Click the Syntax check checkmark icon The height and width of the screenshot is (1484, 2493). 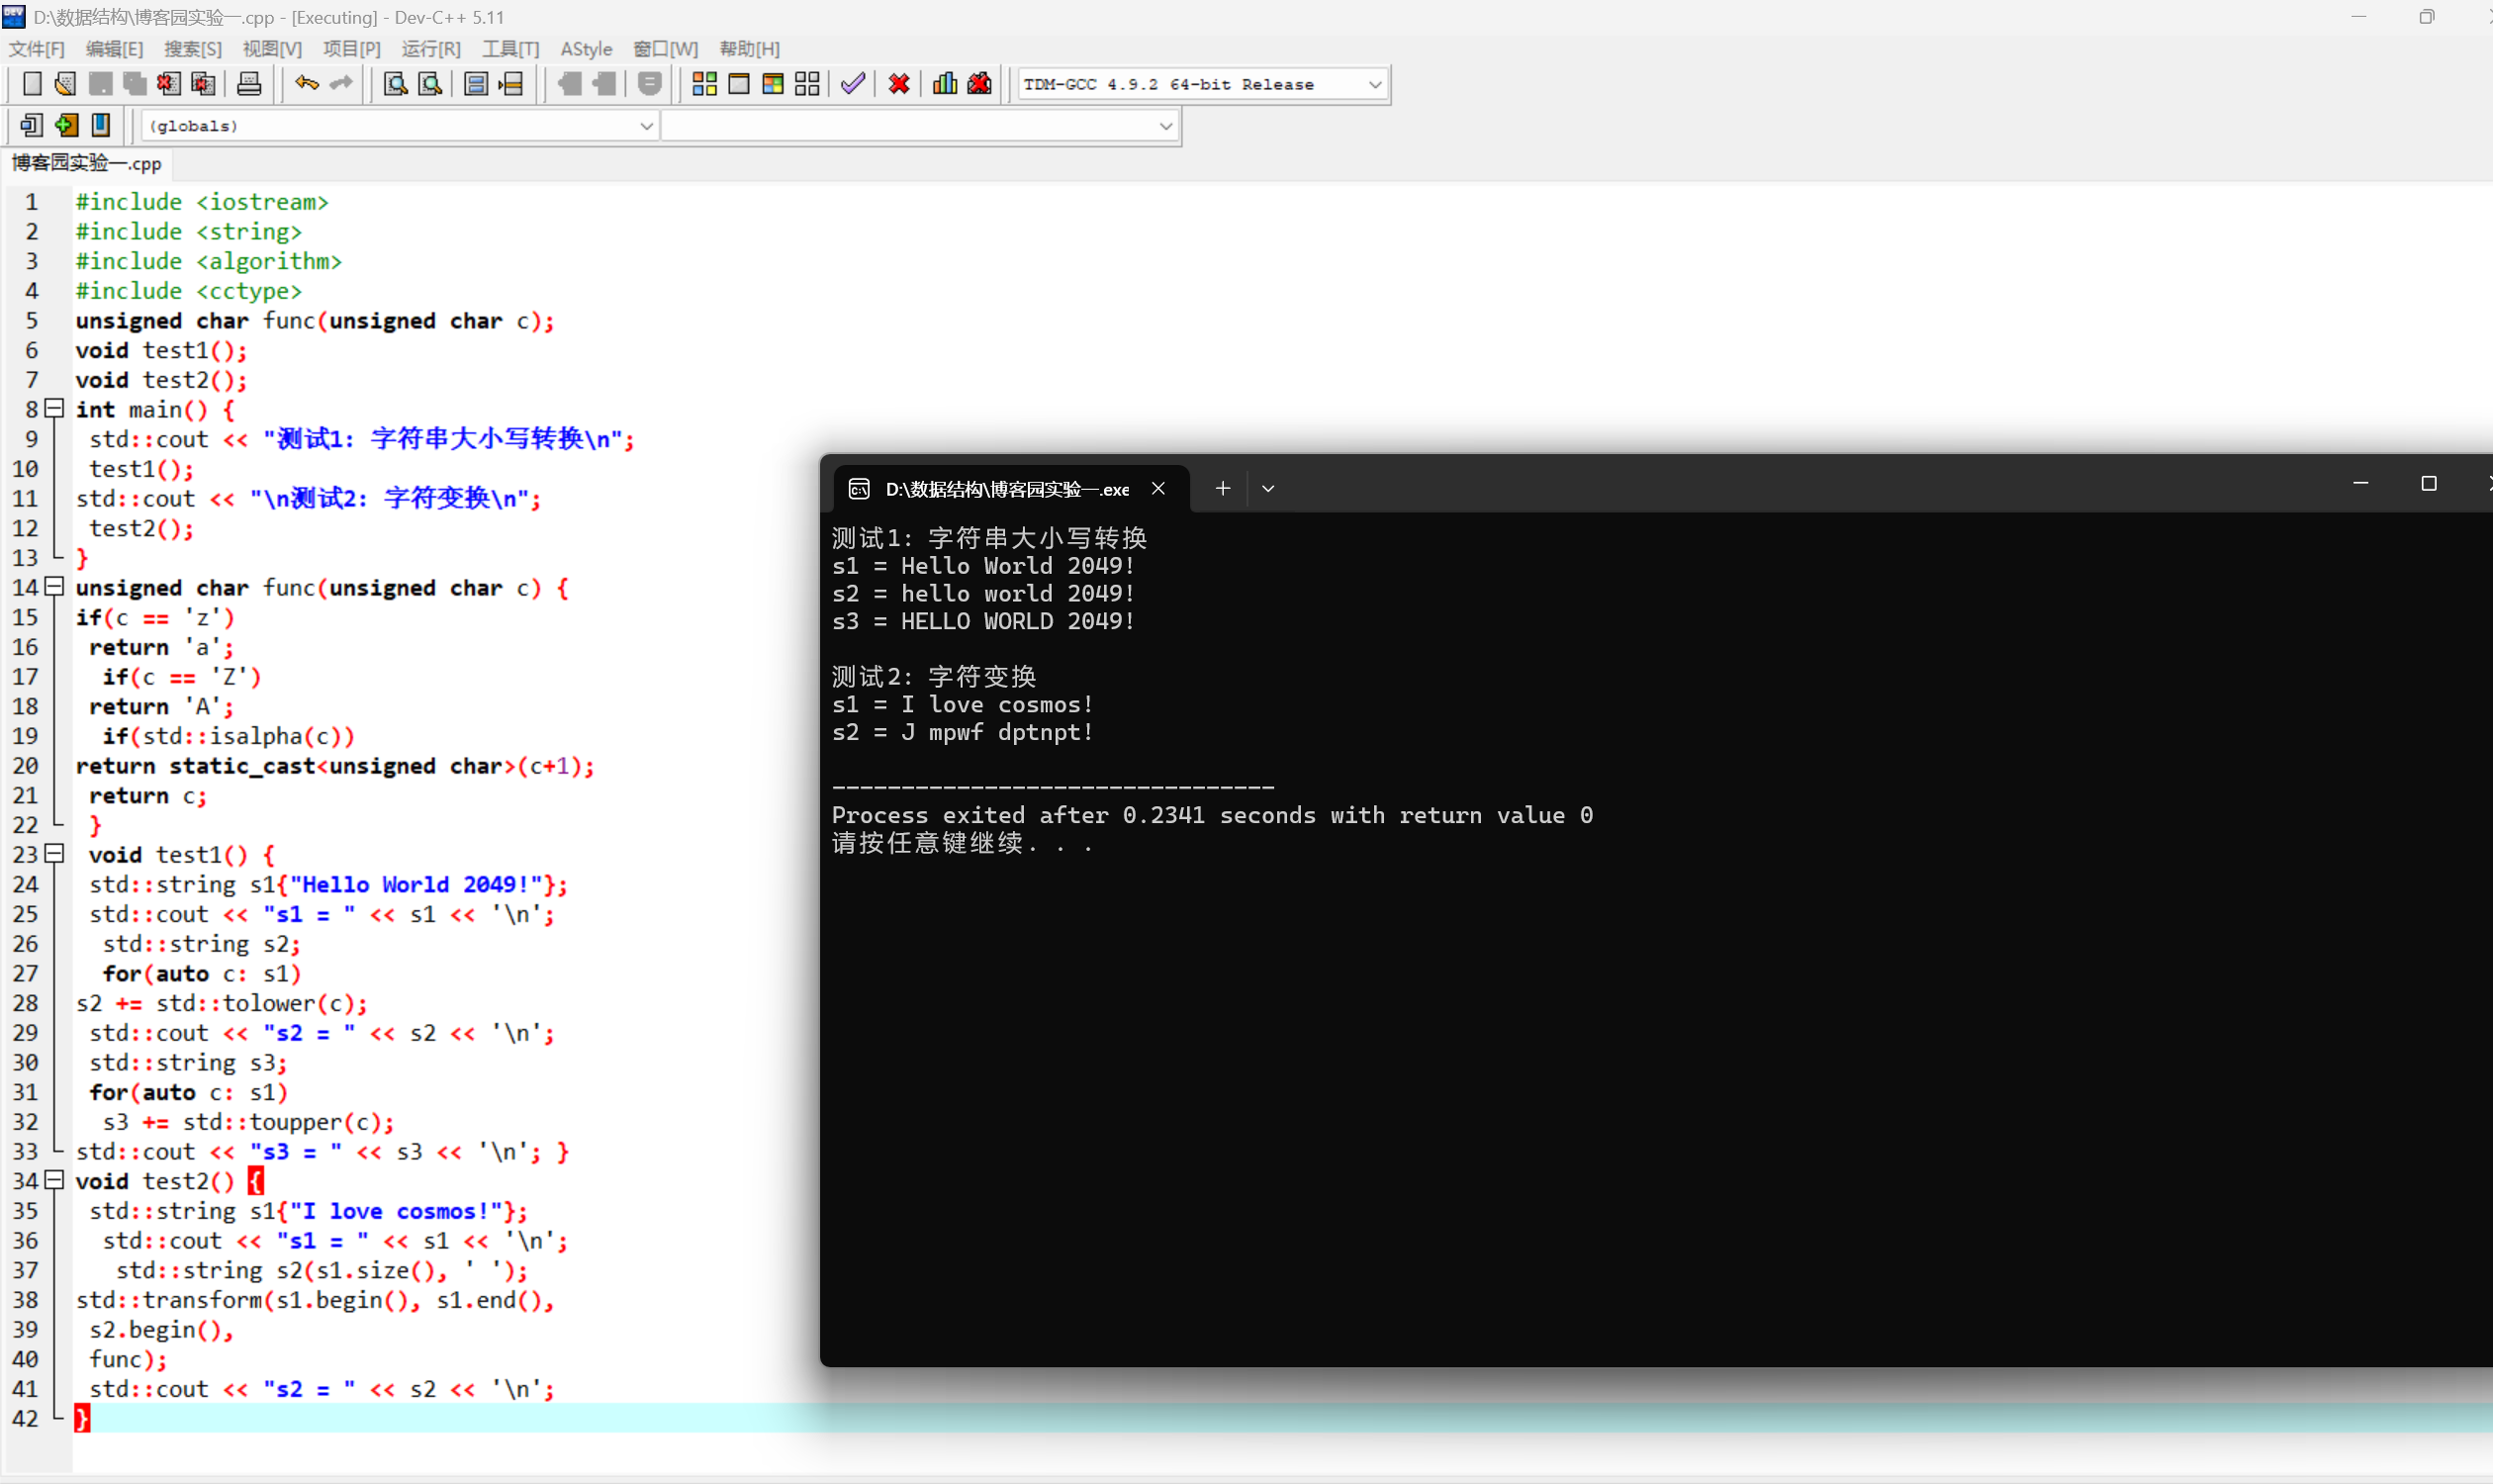coord(852,84)
